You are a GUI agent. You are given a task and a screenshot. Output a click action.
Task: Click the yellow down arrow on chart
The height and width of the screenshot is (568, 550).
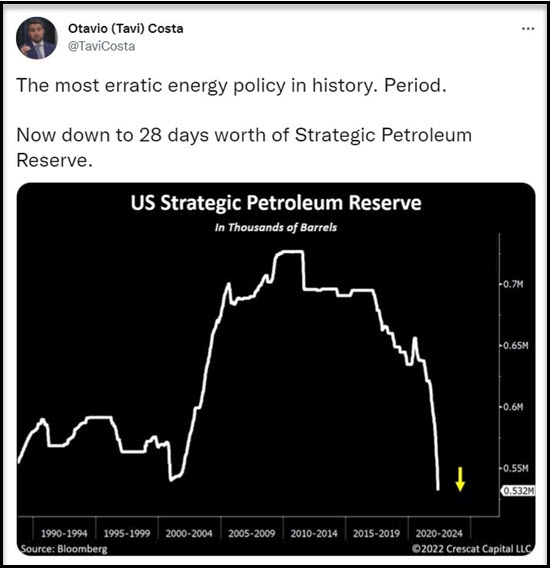(460, 479)
